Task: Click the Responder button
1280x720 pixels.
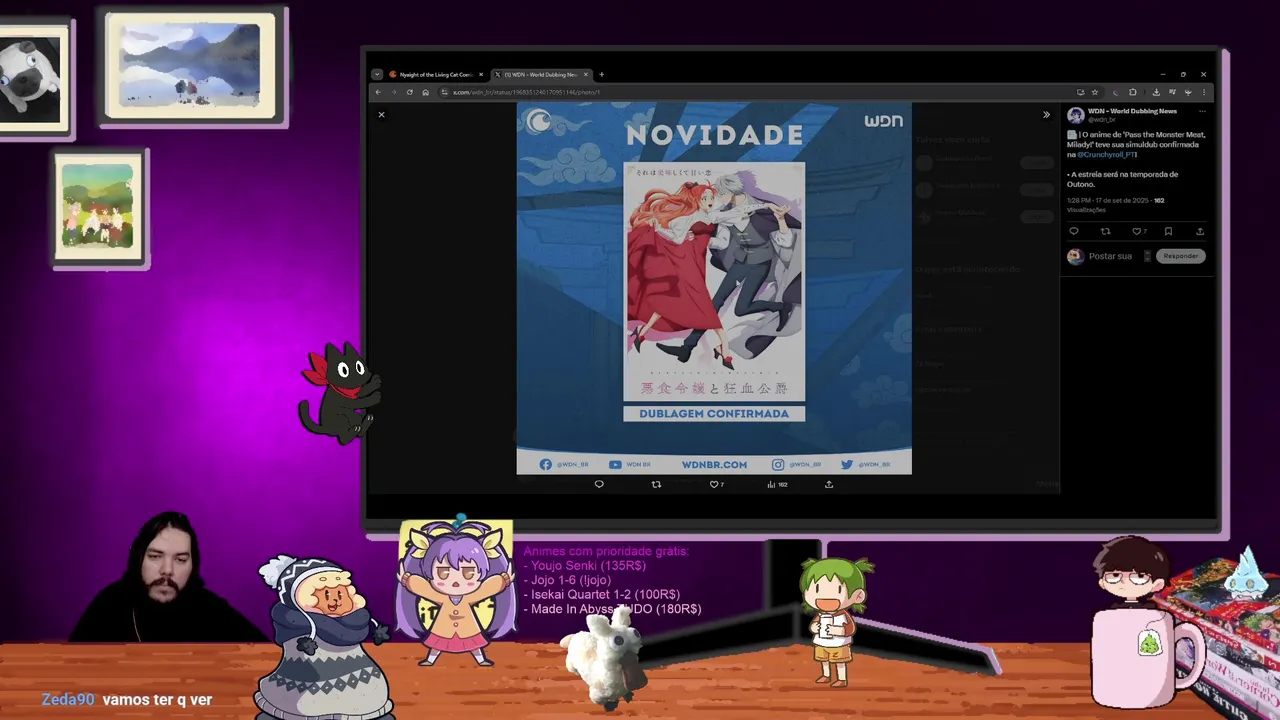Action: [1180, 256]
